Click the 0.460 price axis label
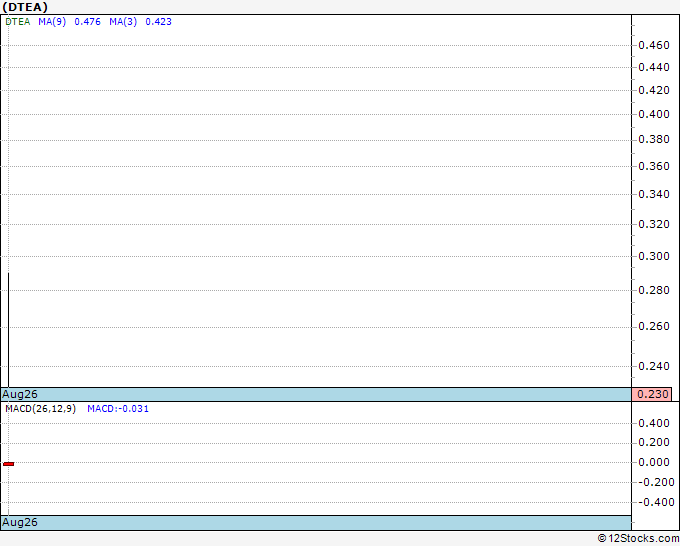This screenshot has width=680, height=546. [x=654, y=45]
